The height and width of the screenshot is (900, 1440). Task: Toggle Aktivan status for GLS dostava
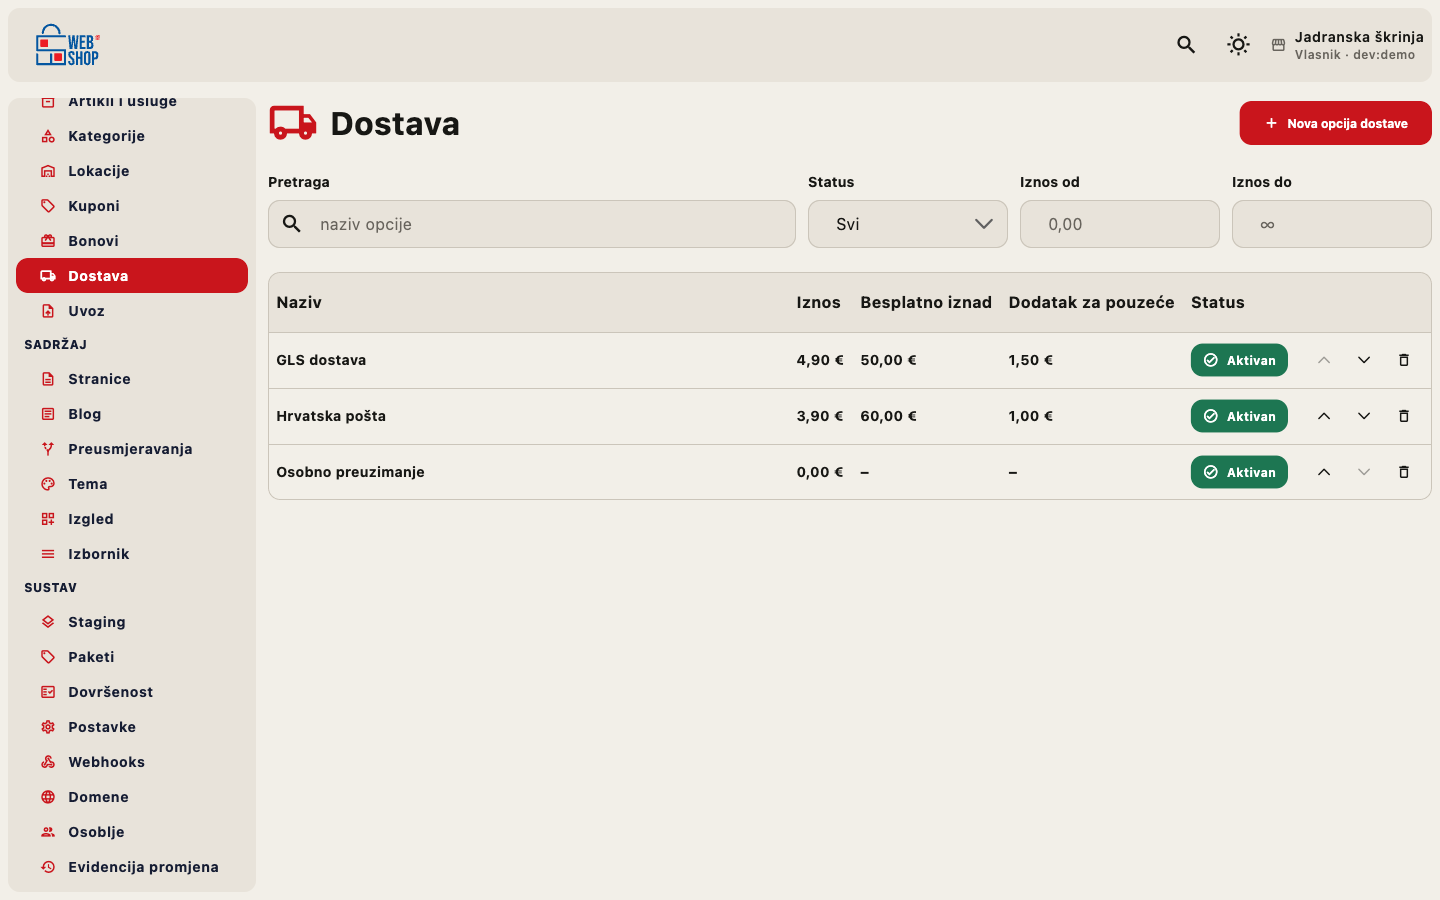click(x=1239, y=360)
